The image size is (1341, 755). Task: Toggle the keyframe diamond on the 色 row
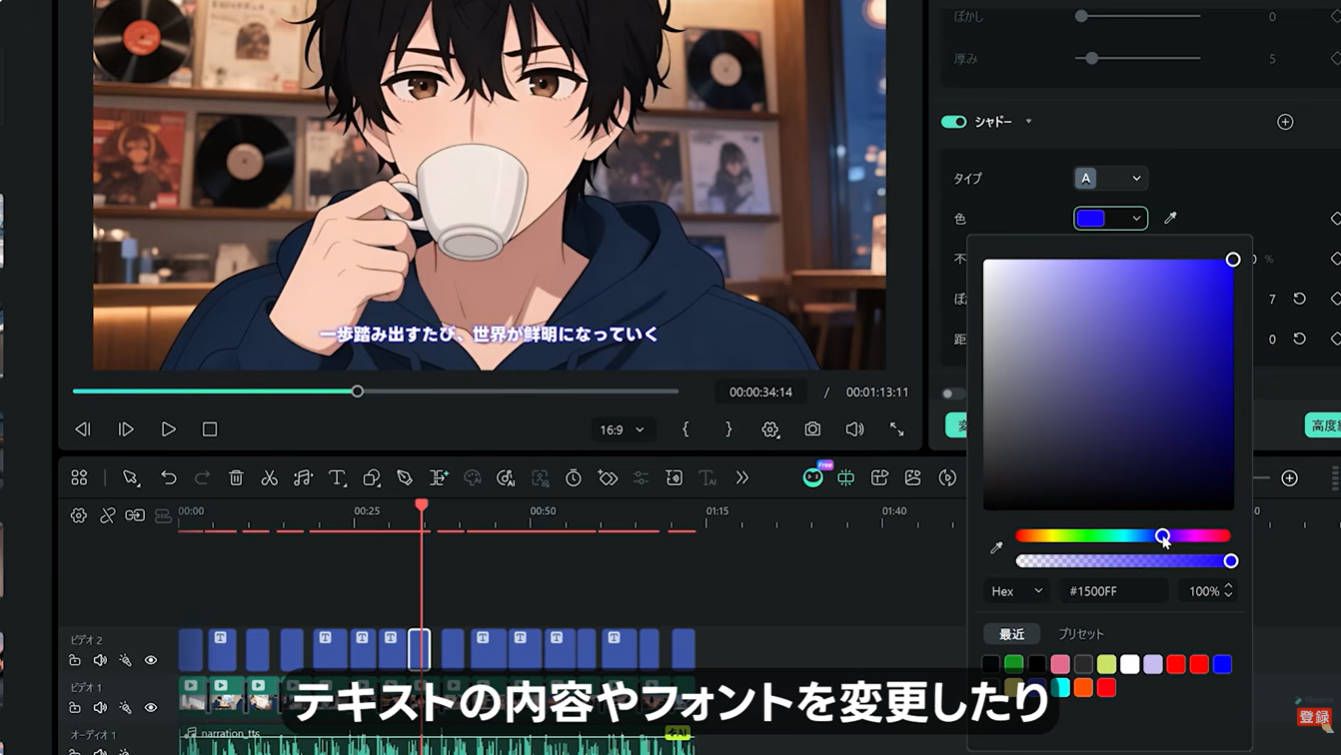(x=1335, y=218)
